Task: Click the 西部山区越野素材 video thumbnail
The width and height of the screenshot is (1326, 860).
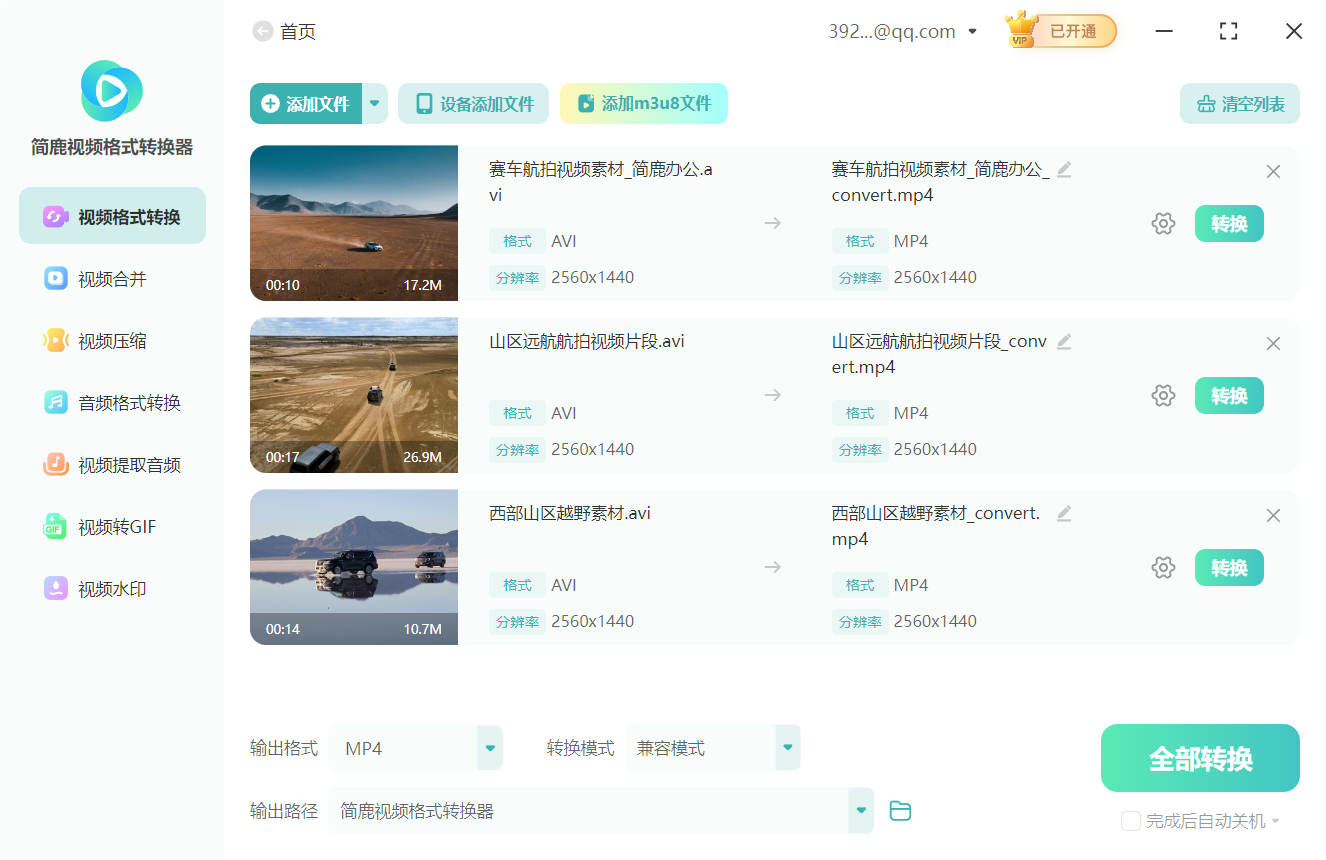Action: pyautogui.click(x=354, y=567)
